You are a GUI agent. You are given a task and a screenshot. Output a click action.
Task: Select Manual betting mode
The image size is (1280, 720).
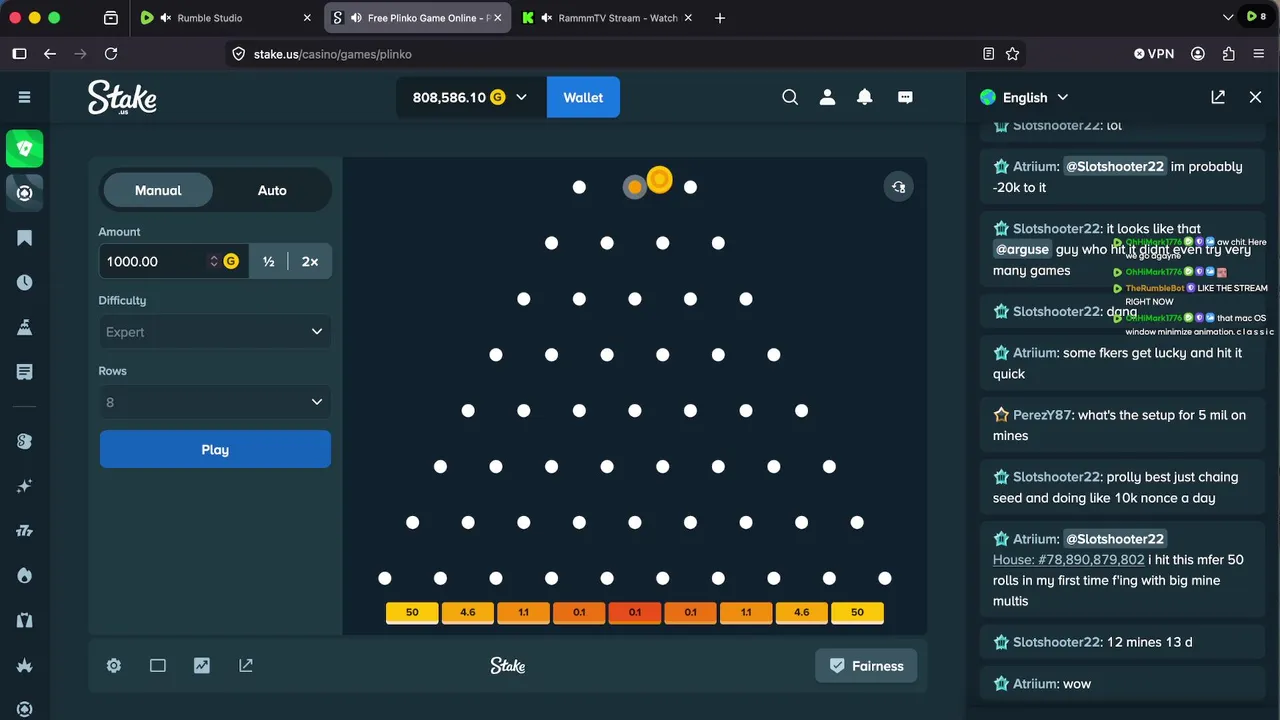point(158,190)
